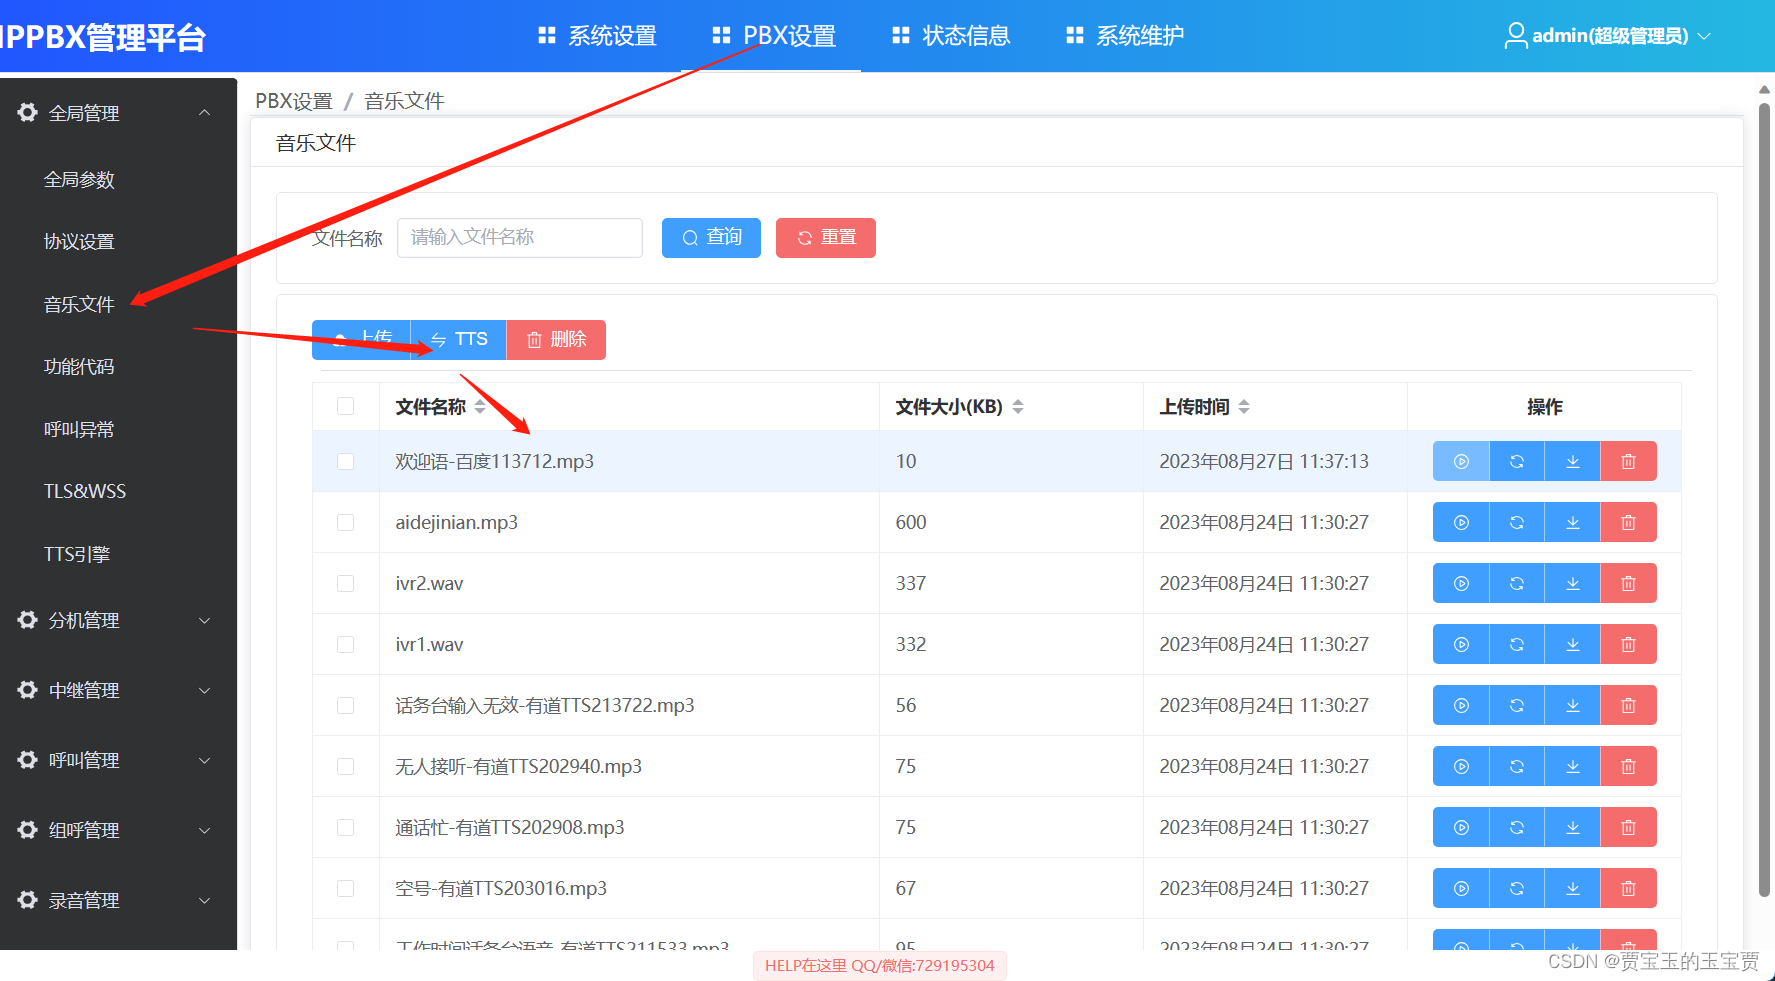Download 通话忙-有道TTS202908.mp3

1573,827
